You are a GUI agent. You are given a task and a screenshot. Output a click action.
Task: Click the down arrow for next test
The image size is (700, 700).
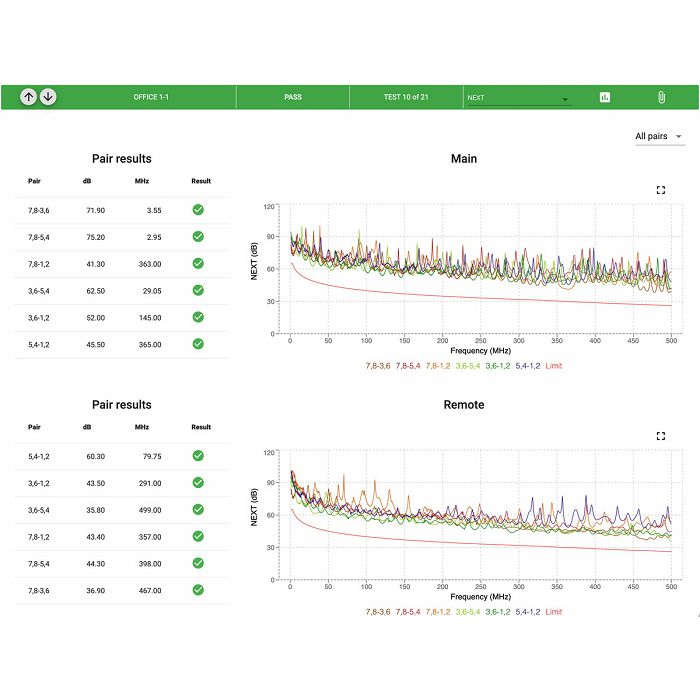coord(48,97)
